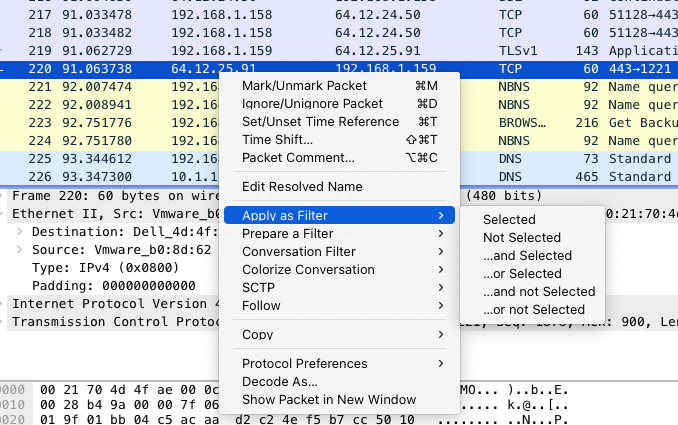
Task: Open the Time Shift dialog
Action: tap(277, 140)
